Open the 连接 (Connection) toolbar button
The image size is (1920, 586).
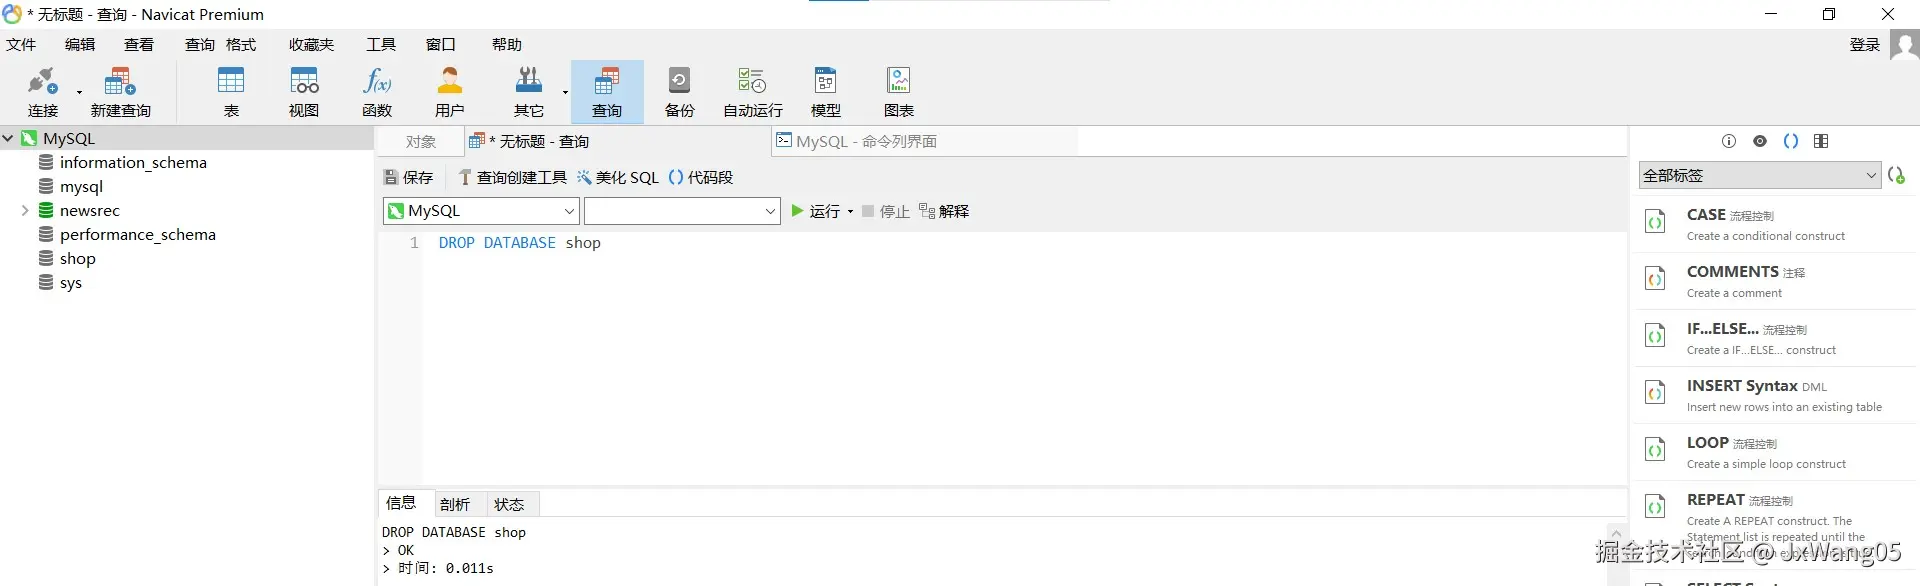(42, 92)
